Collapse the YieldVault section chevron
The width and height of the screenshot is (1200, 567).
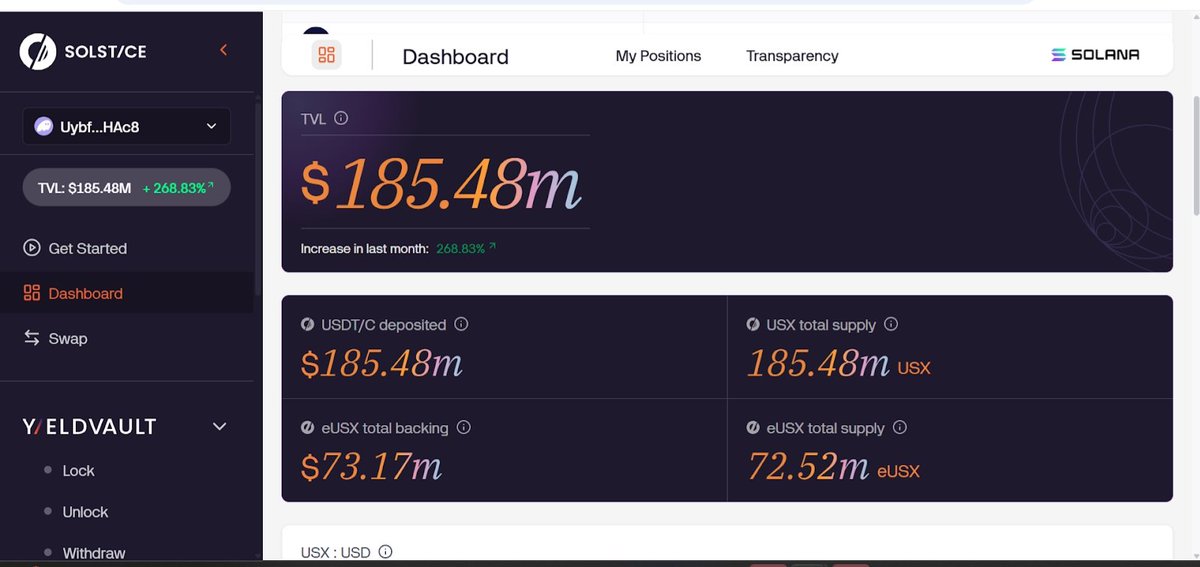pyautogui.click(x=220, y=427)
